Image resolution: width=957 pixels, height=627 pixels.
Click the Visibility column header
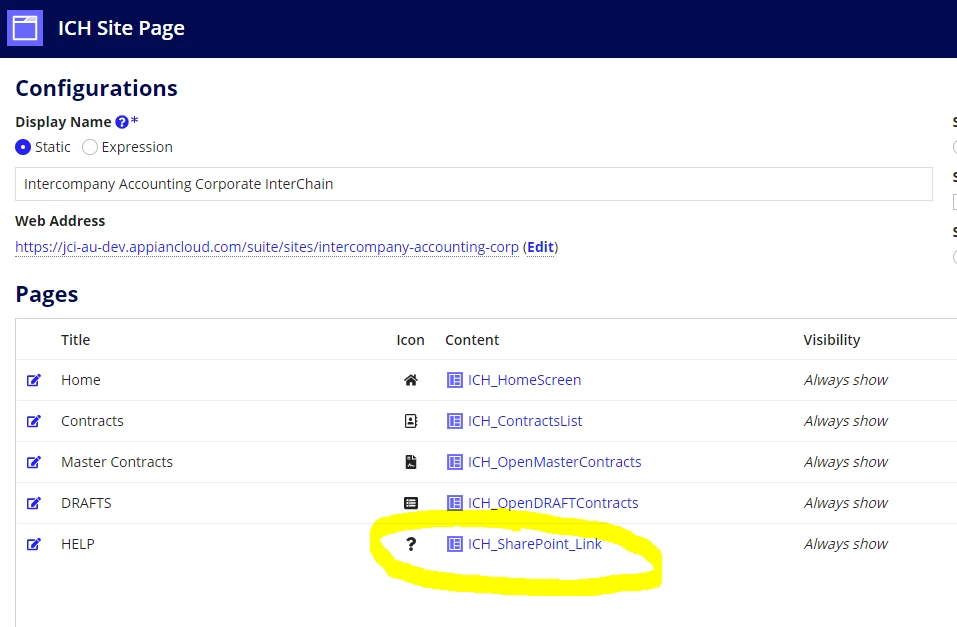831,340
